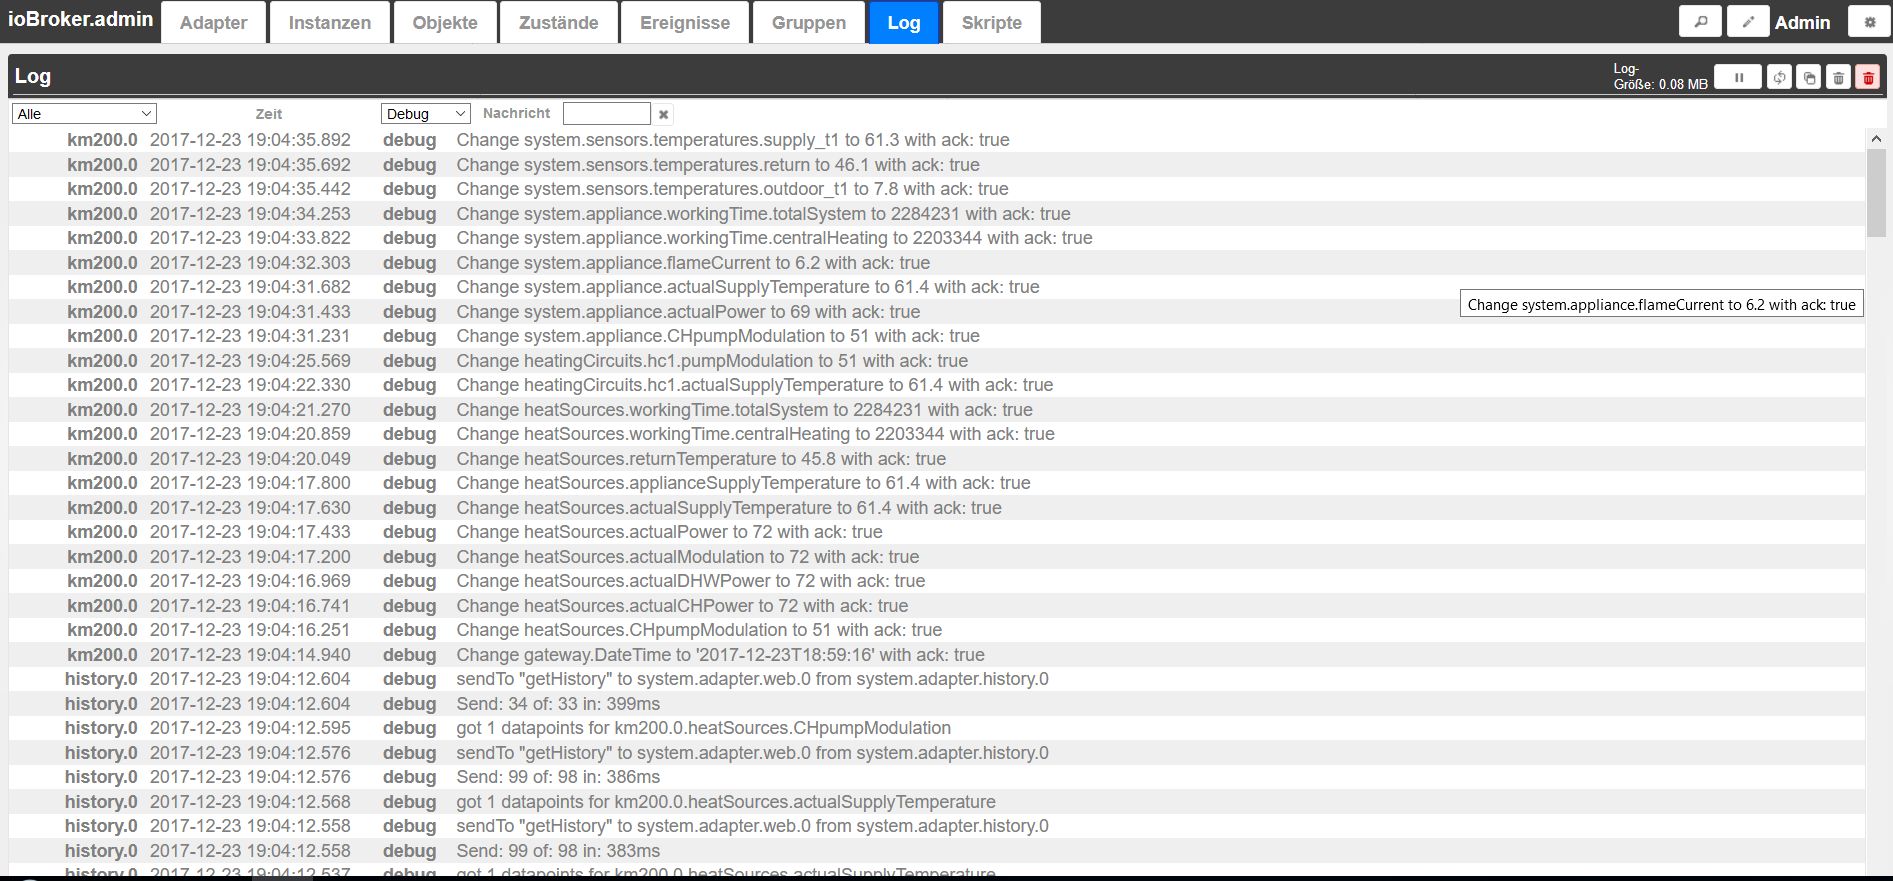Select system.appliance.actualPower to 69 message

[x=688, y=312]
